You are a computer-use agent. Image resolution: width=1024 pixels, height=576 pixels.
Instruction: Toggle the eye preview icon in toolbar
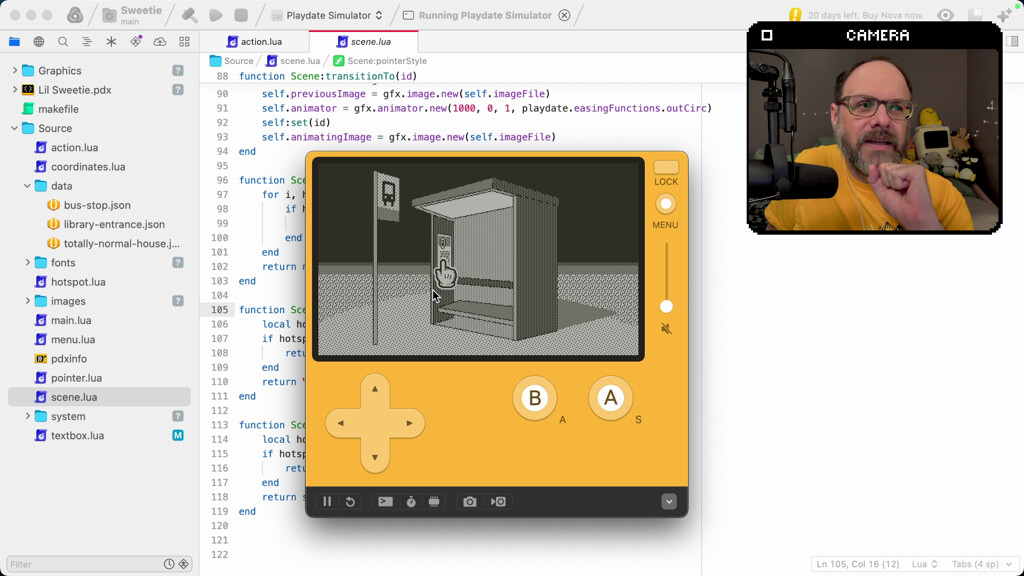[x=945, y=15]
